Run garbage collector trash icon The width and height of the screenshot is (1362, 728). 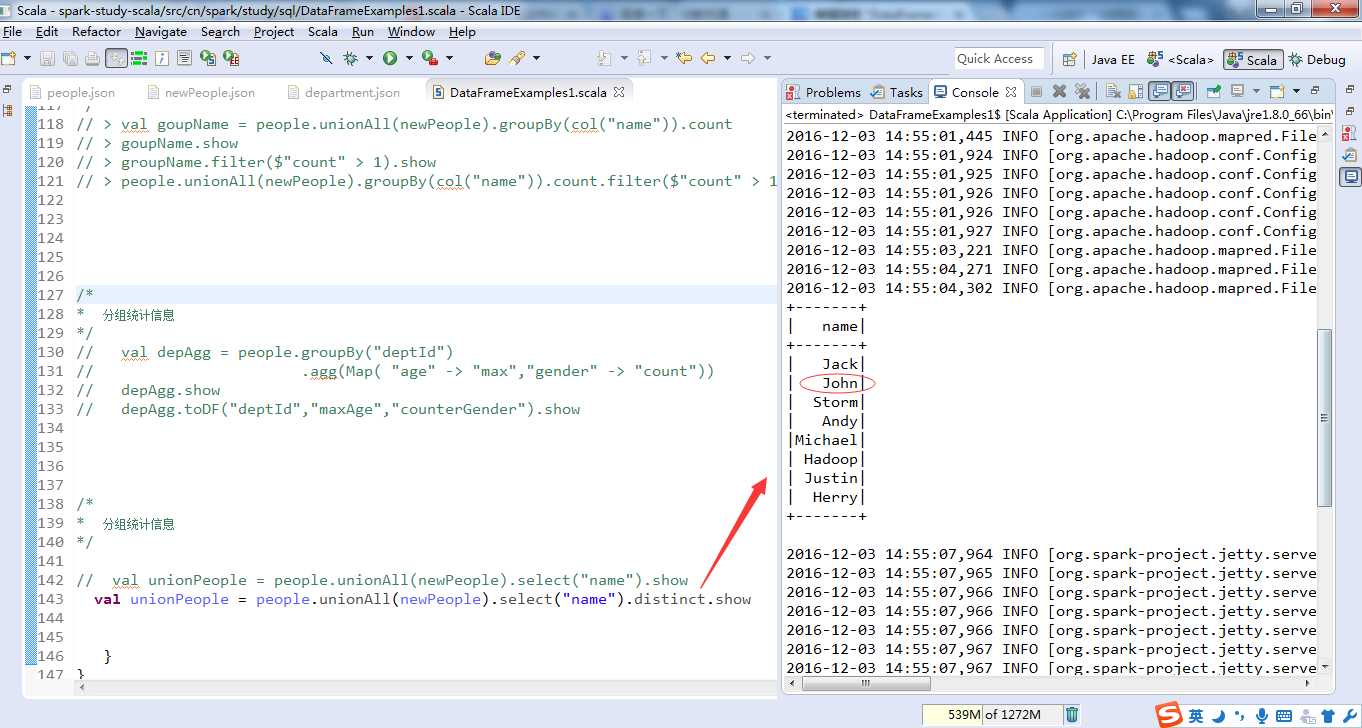tap(1072, 714)
